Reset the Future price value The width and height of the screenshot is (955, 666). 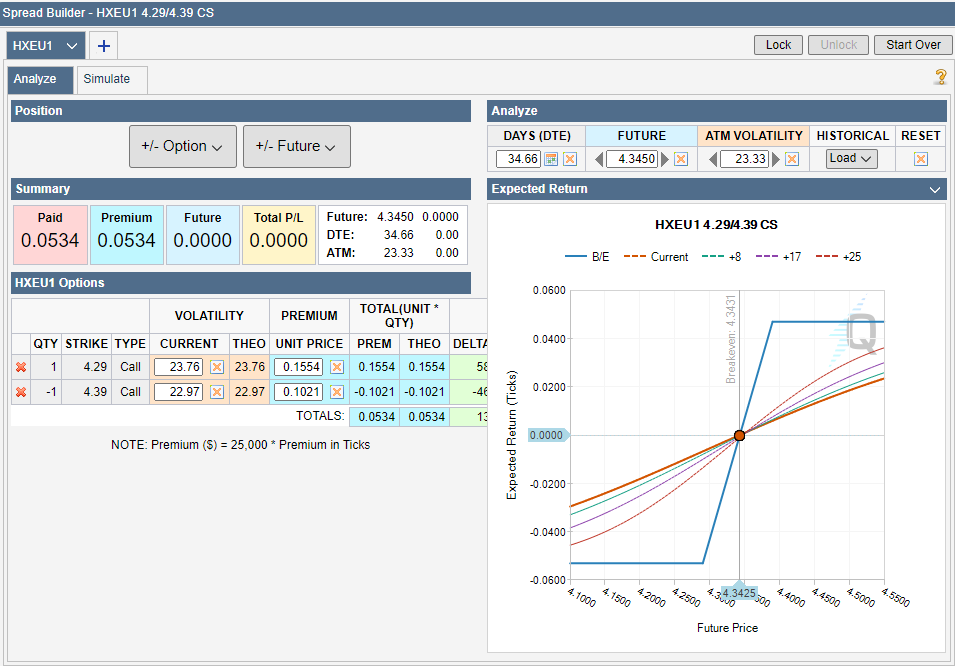[x=681, y=159]
